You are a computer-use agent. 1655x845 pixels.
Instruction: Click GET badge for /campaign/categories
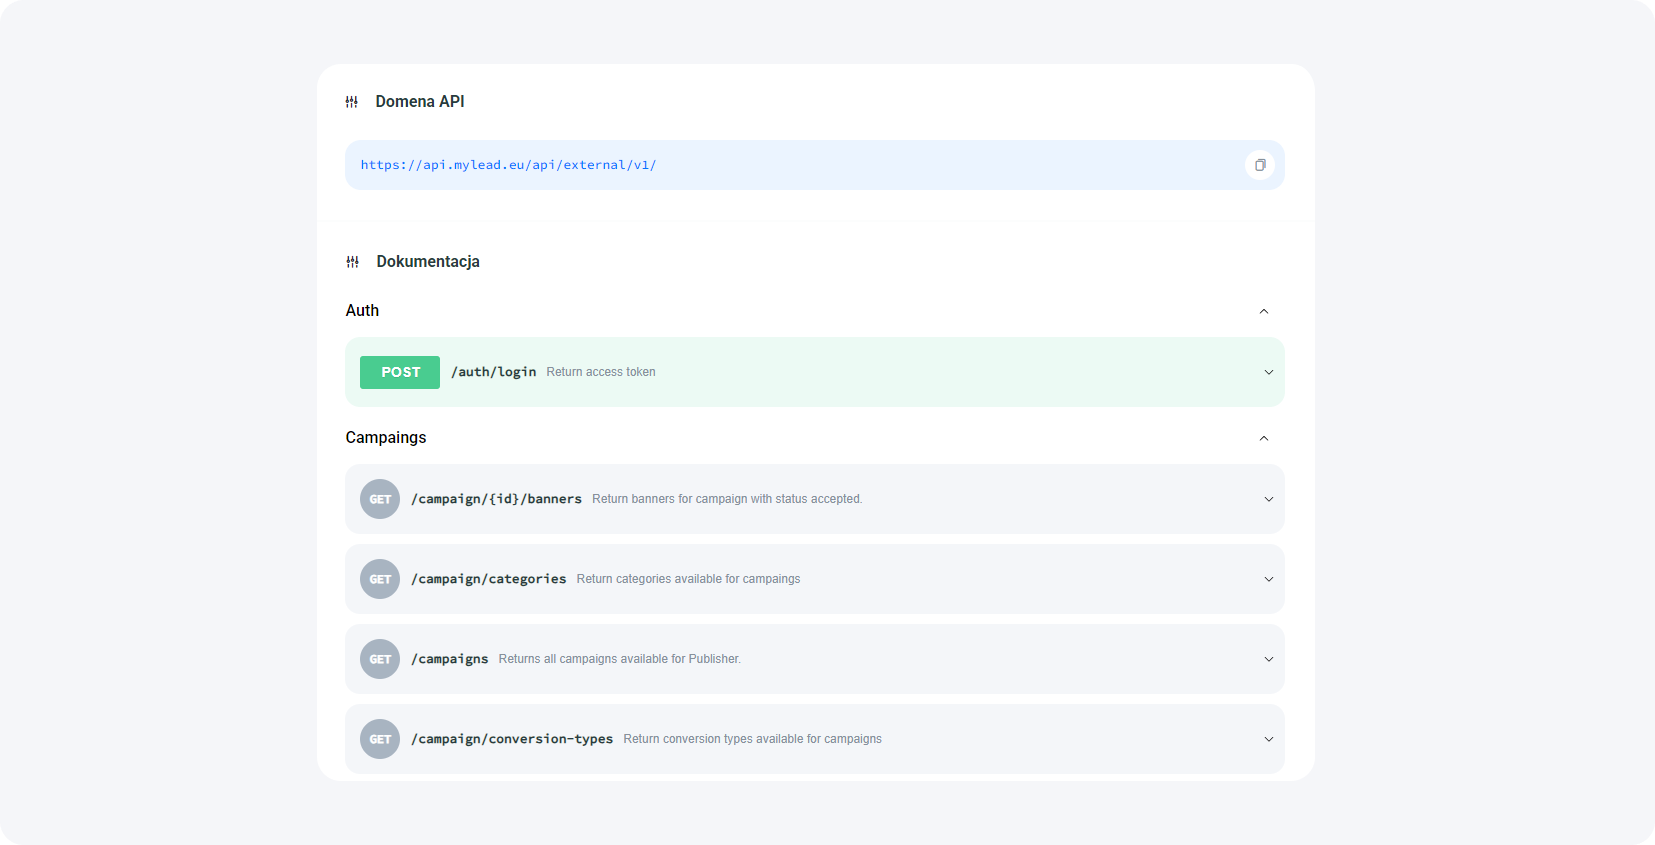coord(380,579)
